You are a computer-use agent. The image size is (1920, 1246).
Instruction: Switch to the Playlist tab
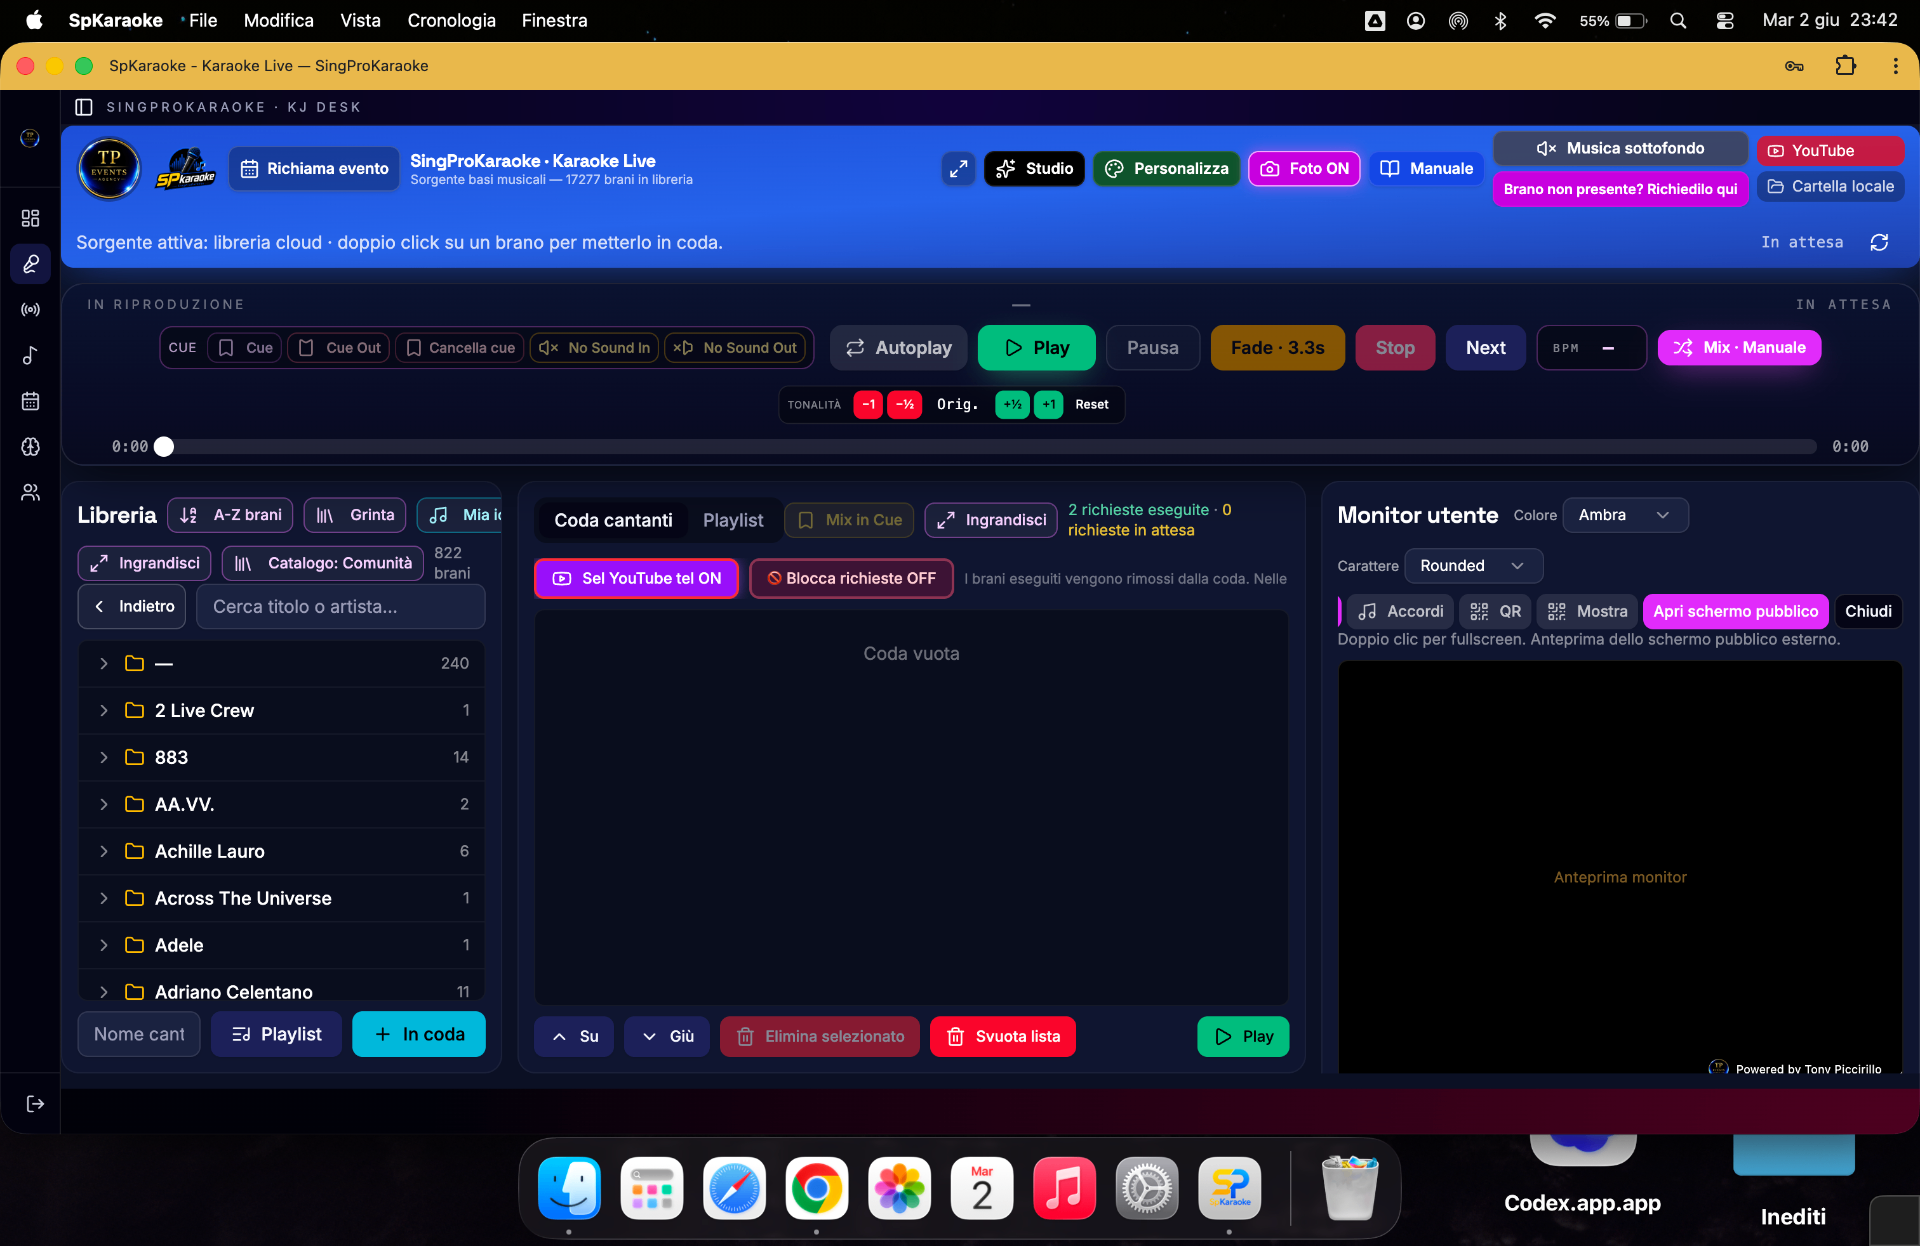(x=733, y=520)
